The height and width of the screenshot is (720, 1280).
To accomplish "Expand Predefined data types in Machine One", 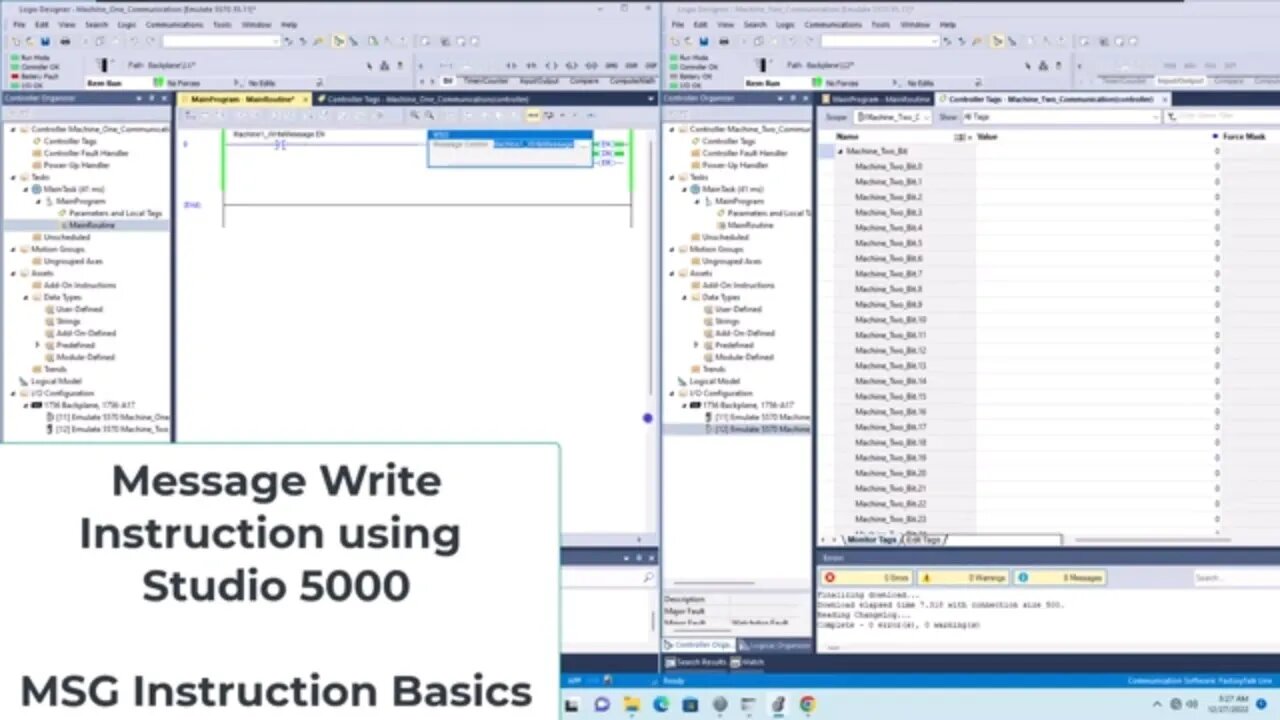I will click(38, 345).
